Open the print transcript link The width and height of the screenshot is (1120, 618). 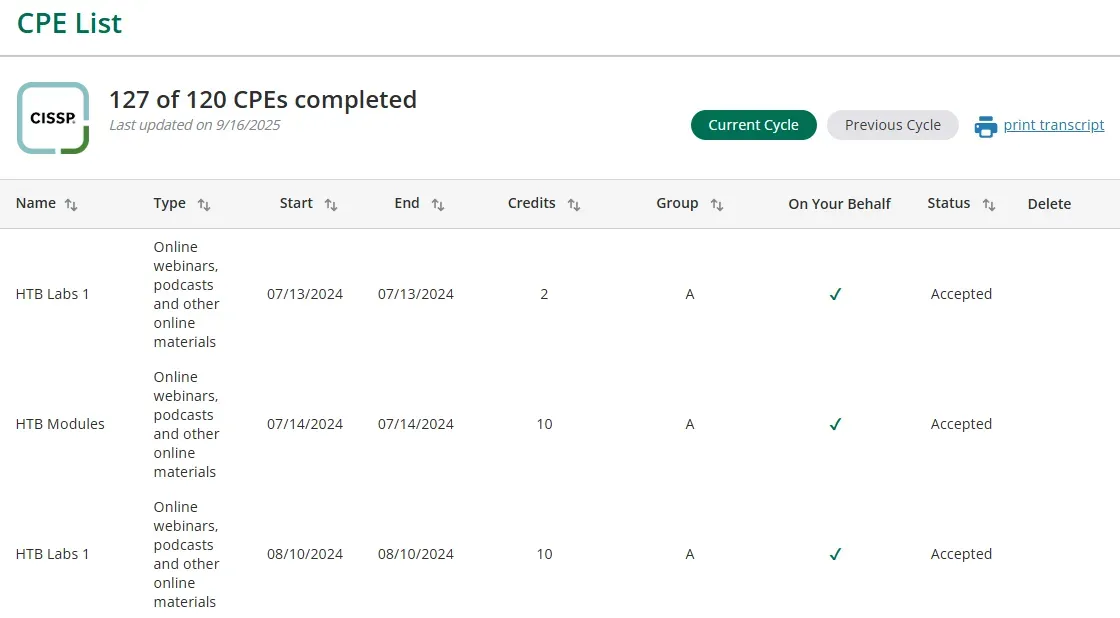tap(1054, 125)
